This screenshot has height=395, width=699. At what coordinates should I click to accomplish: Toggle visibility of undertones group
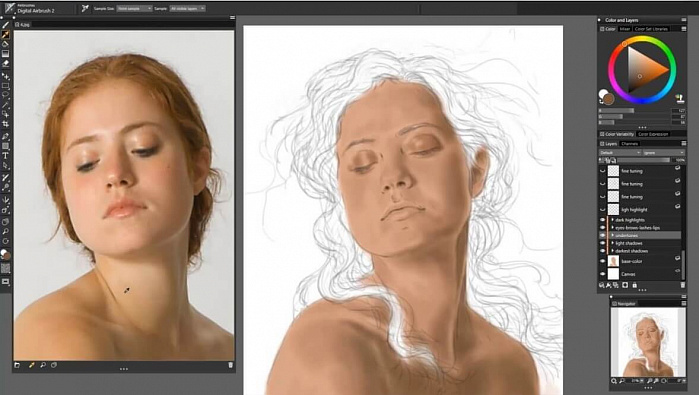pyautogui.click(x=603, y=235)
